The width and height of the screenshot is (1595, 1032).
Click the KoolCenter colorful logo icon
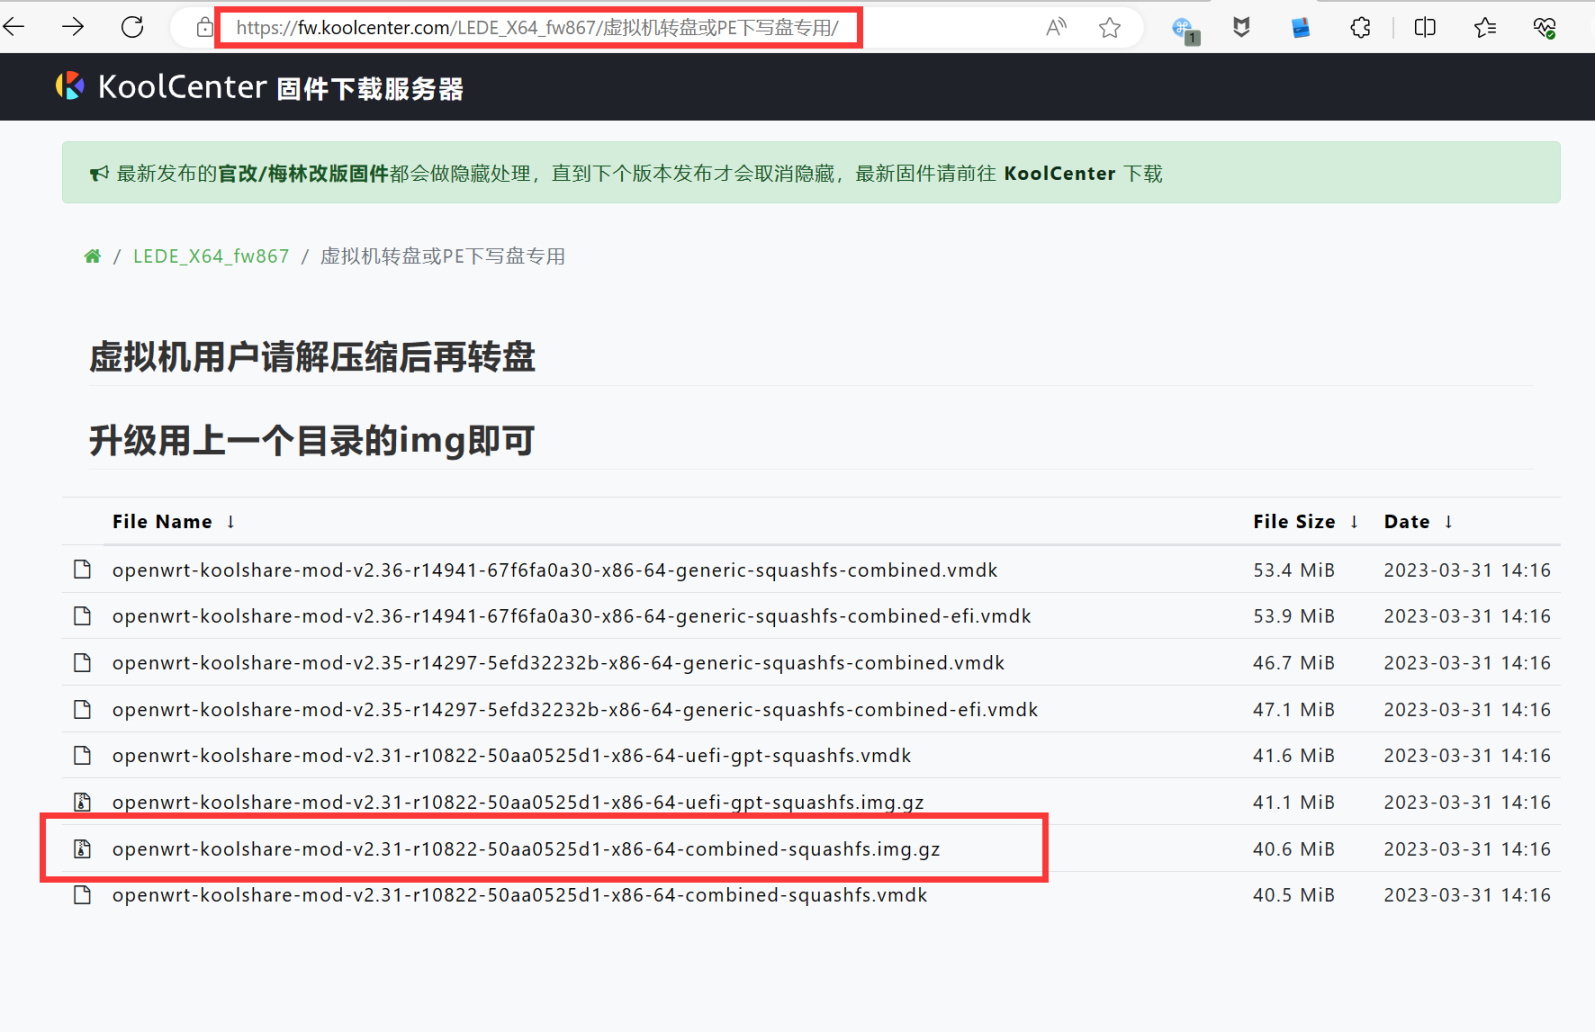pyautogui.click(x=70, y=86)
